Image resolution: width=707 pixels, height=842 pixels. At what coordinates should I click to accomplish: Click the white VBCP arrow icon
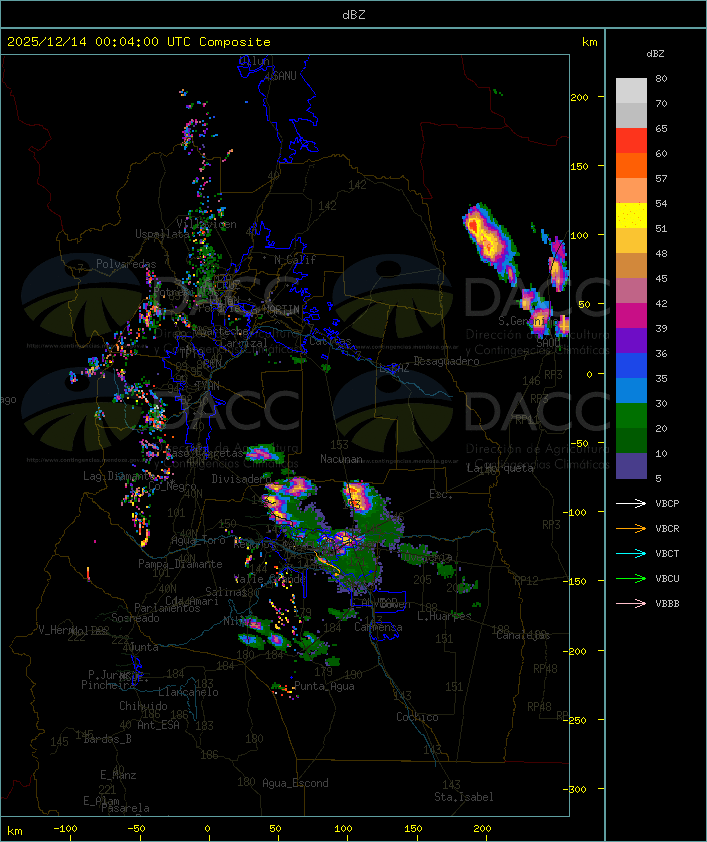(x=631, y=503)
